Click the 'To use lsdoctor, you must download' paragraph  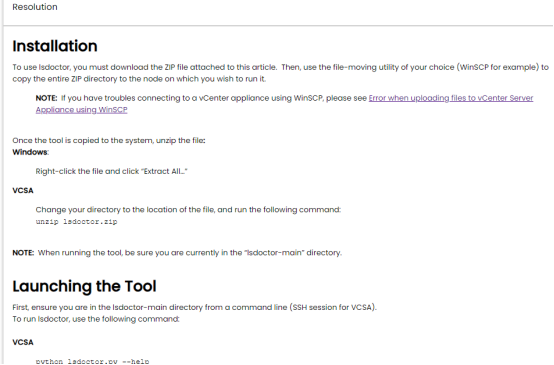click(281, 73)
